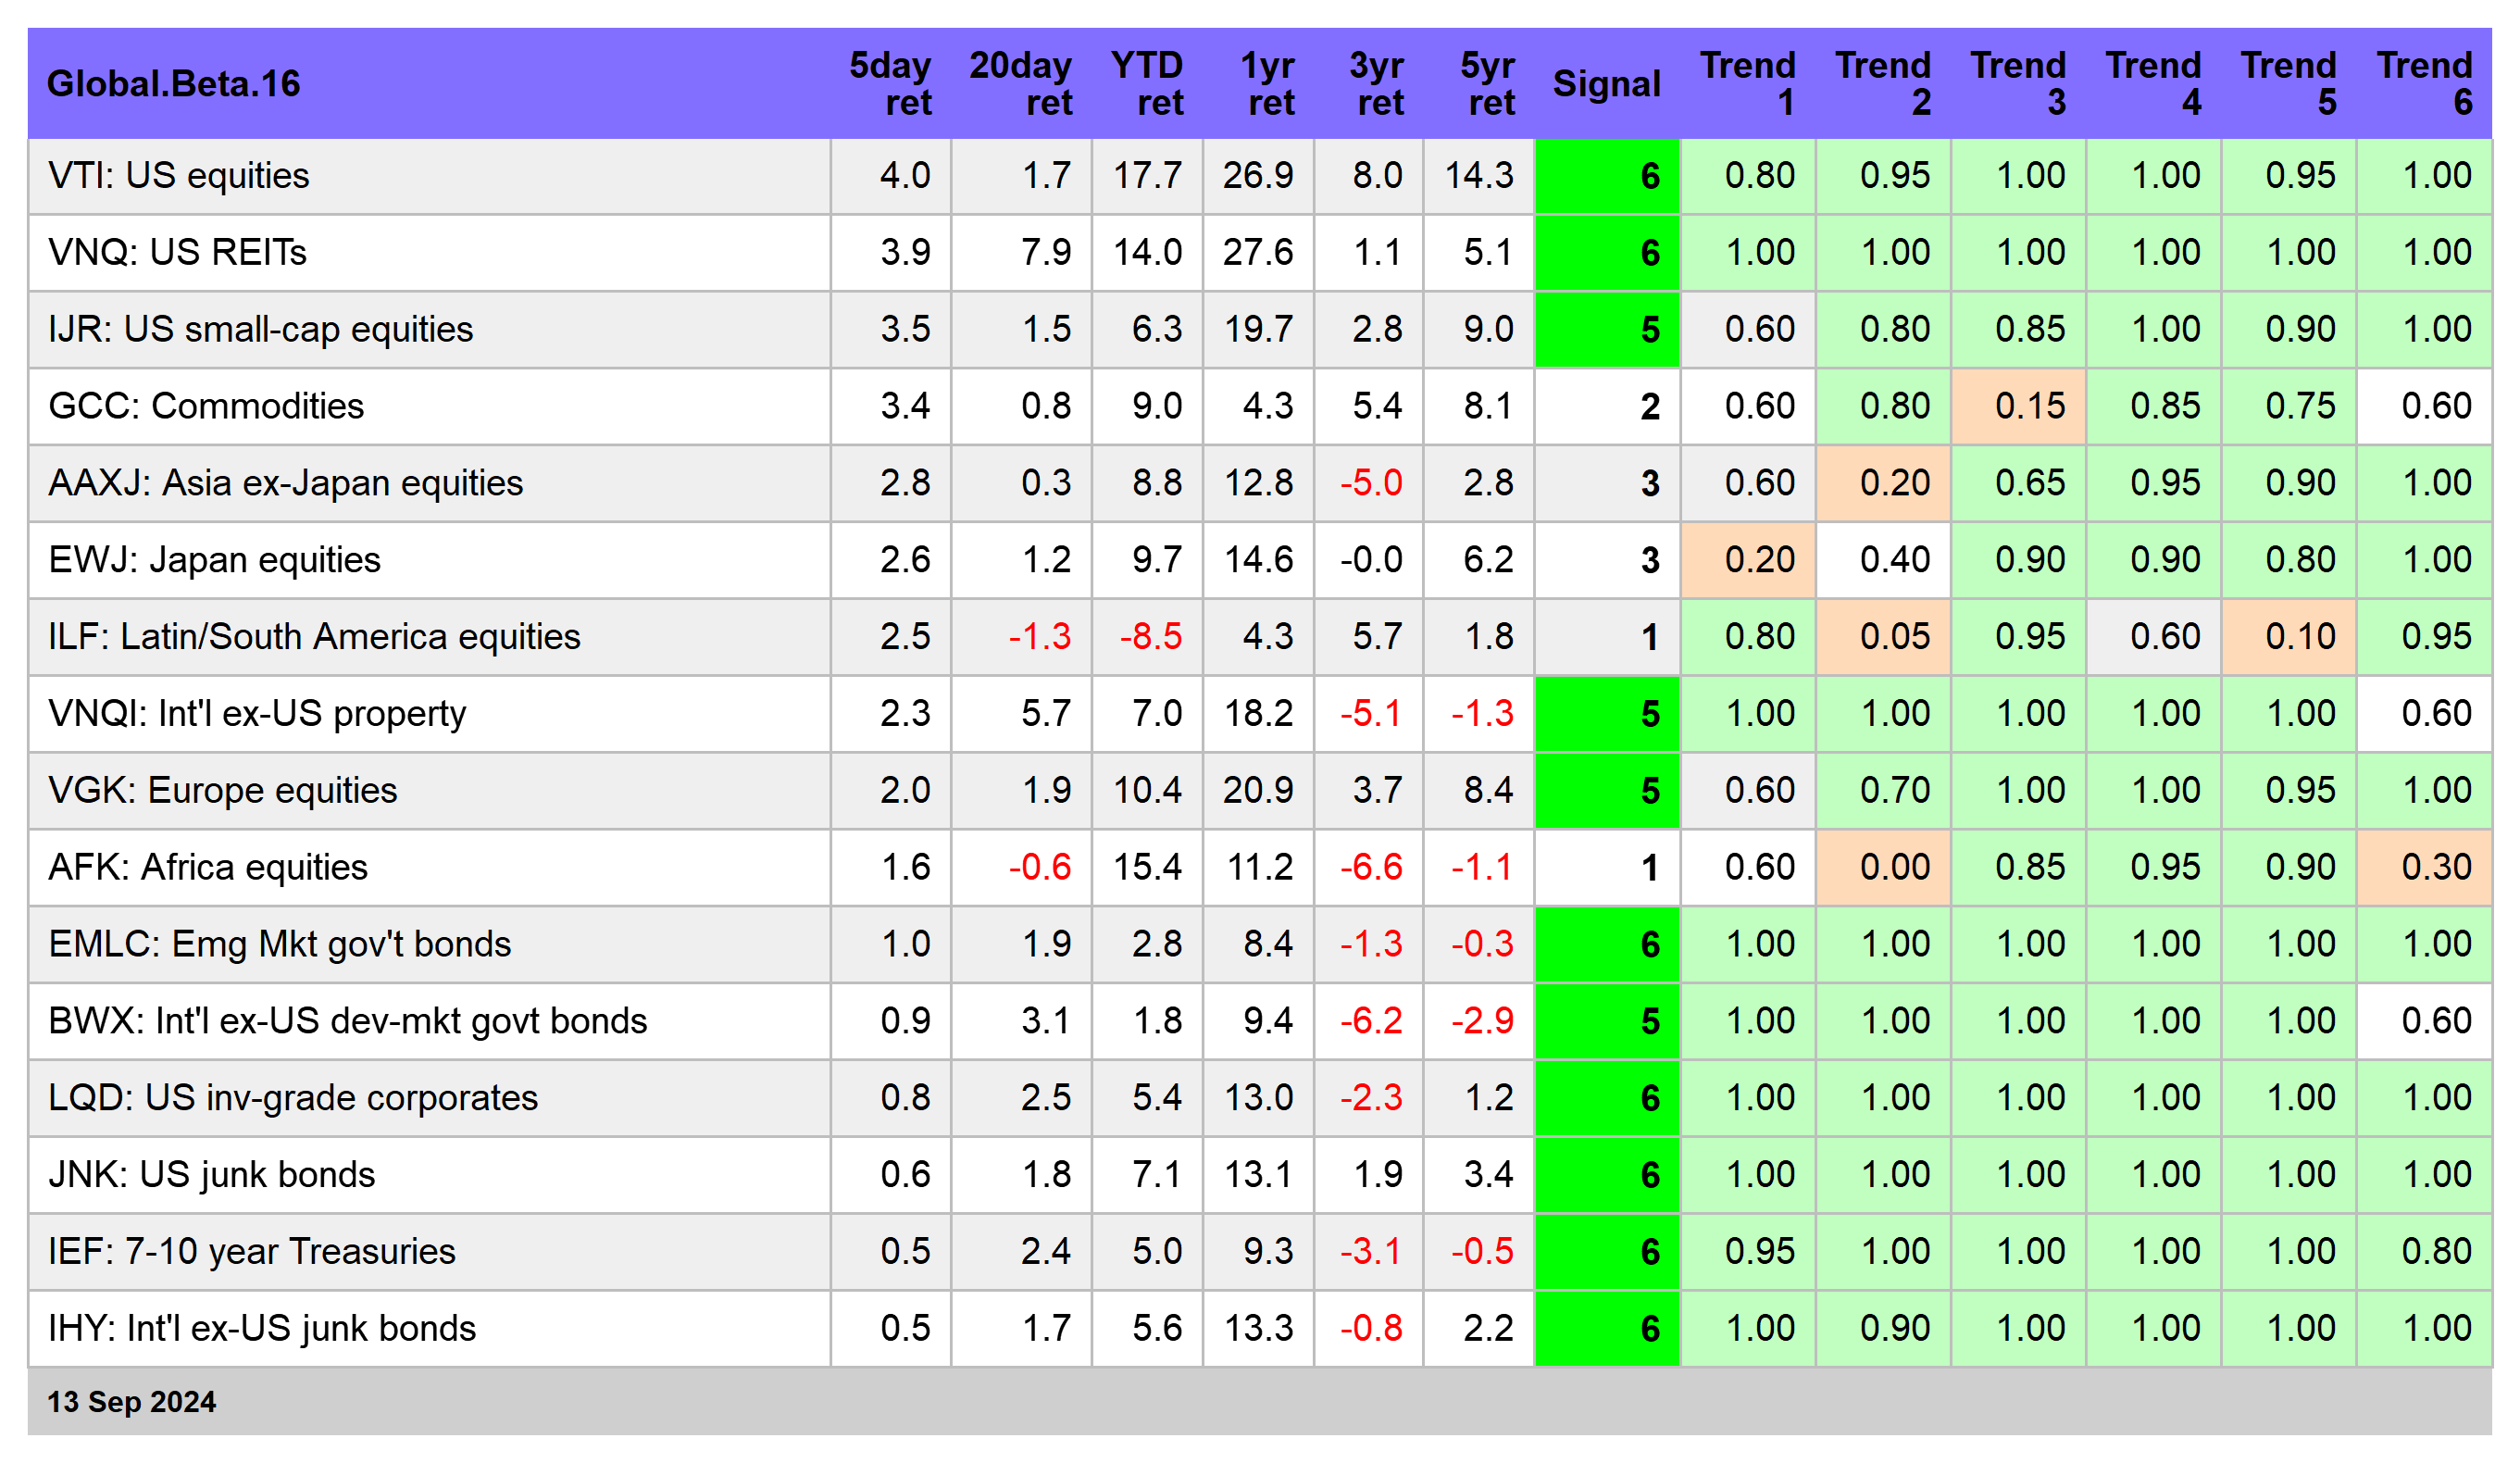The height and width of the screenshot is (1463, 2520).
Task: Click GCC Signal cell showing 2
Action: 1606,406
